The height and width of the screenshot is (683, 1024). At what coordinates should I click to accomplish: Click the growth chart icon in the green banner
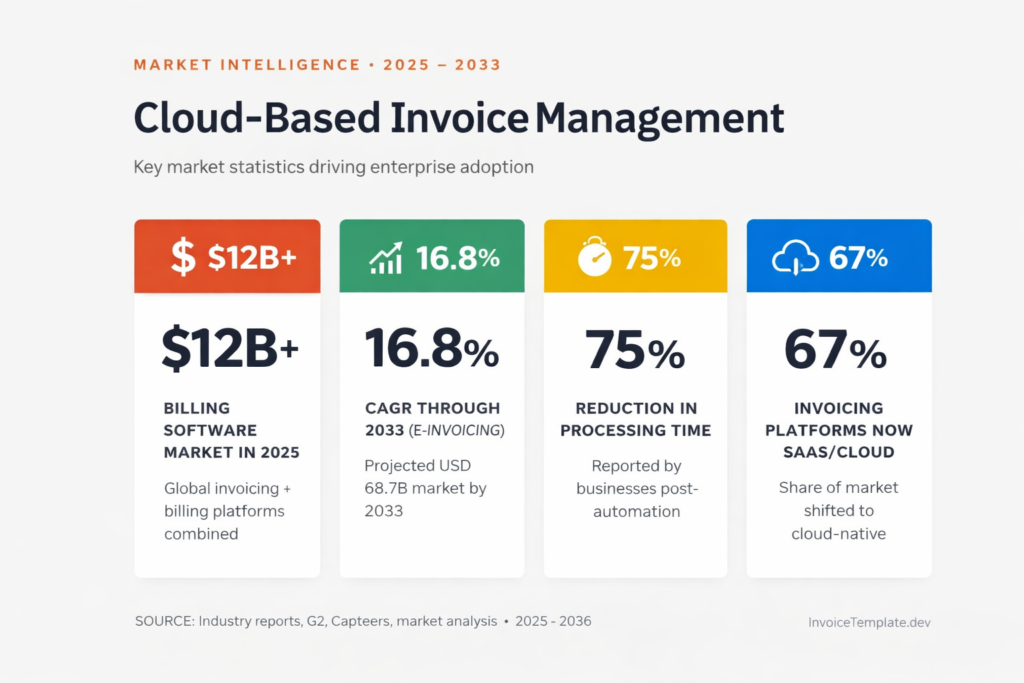click(386, 258)
